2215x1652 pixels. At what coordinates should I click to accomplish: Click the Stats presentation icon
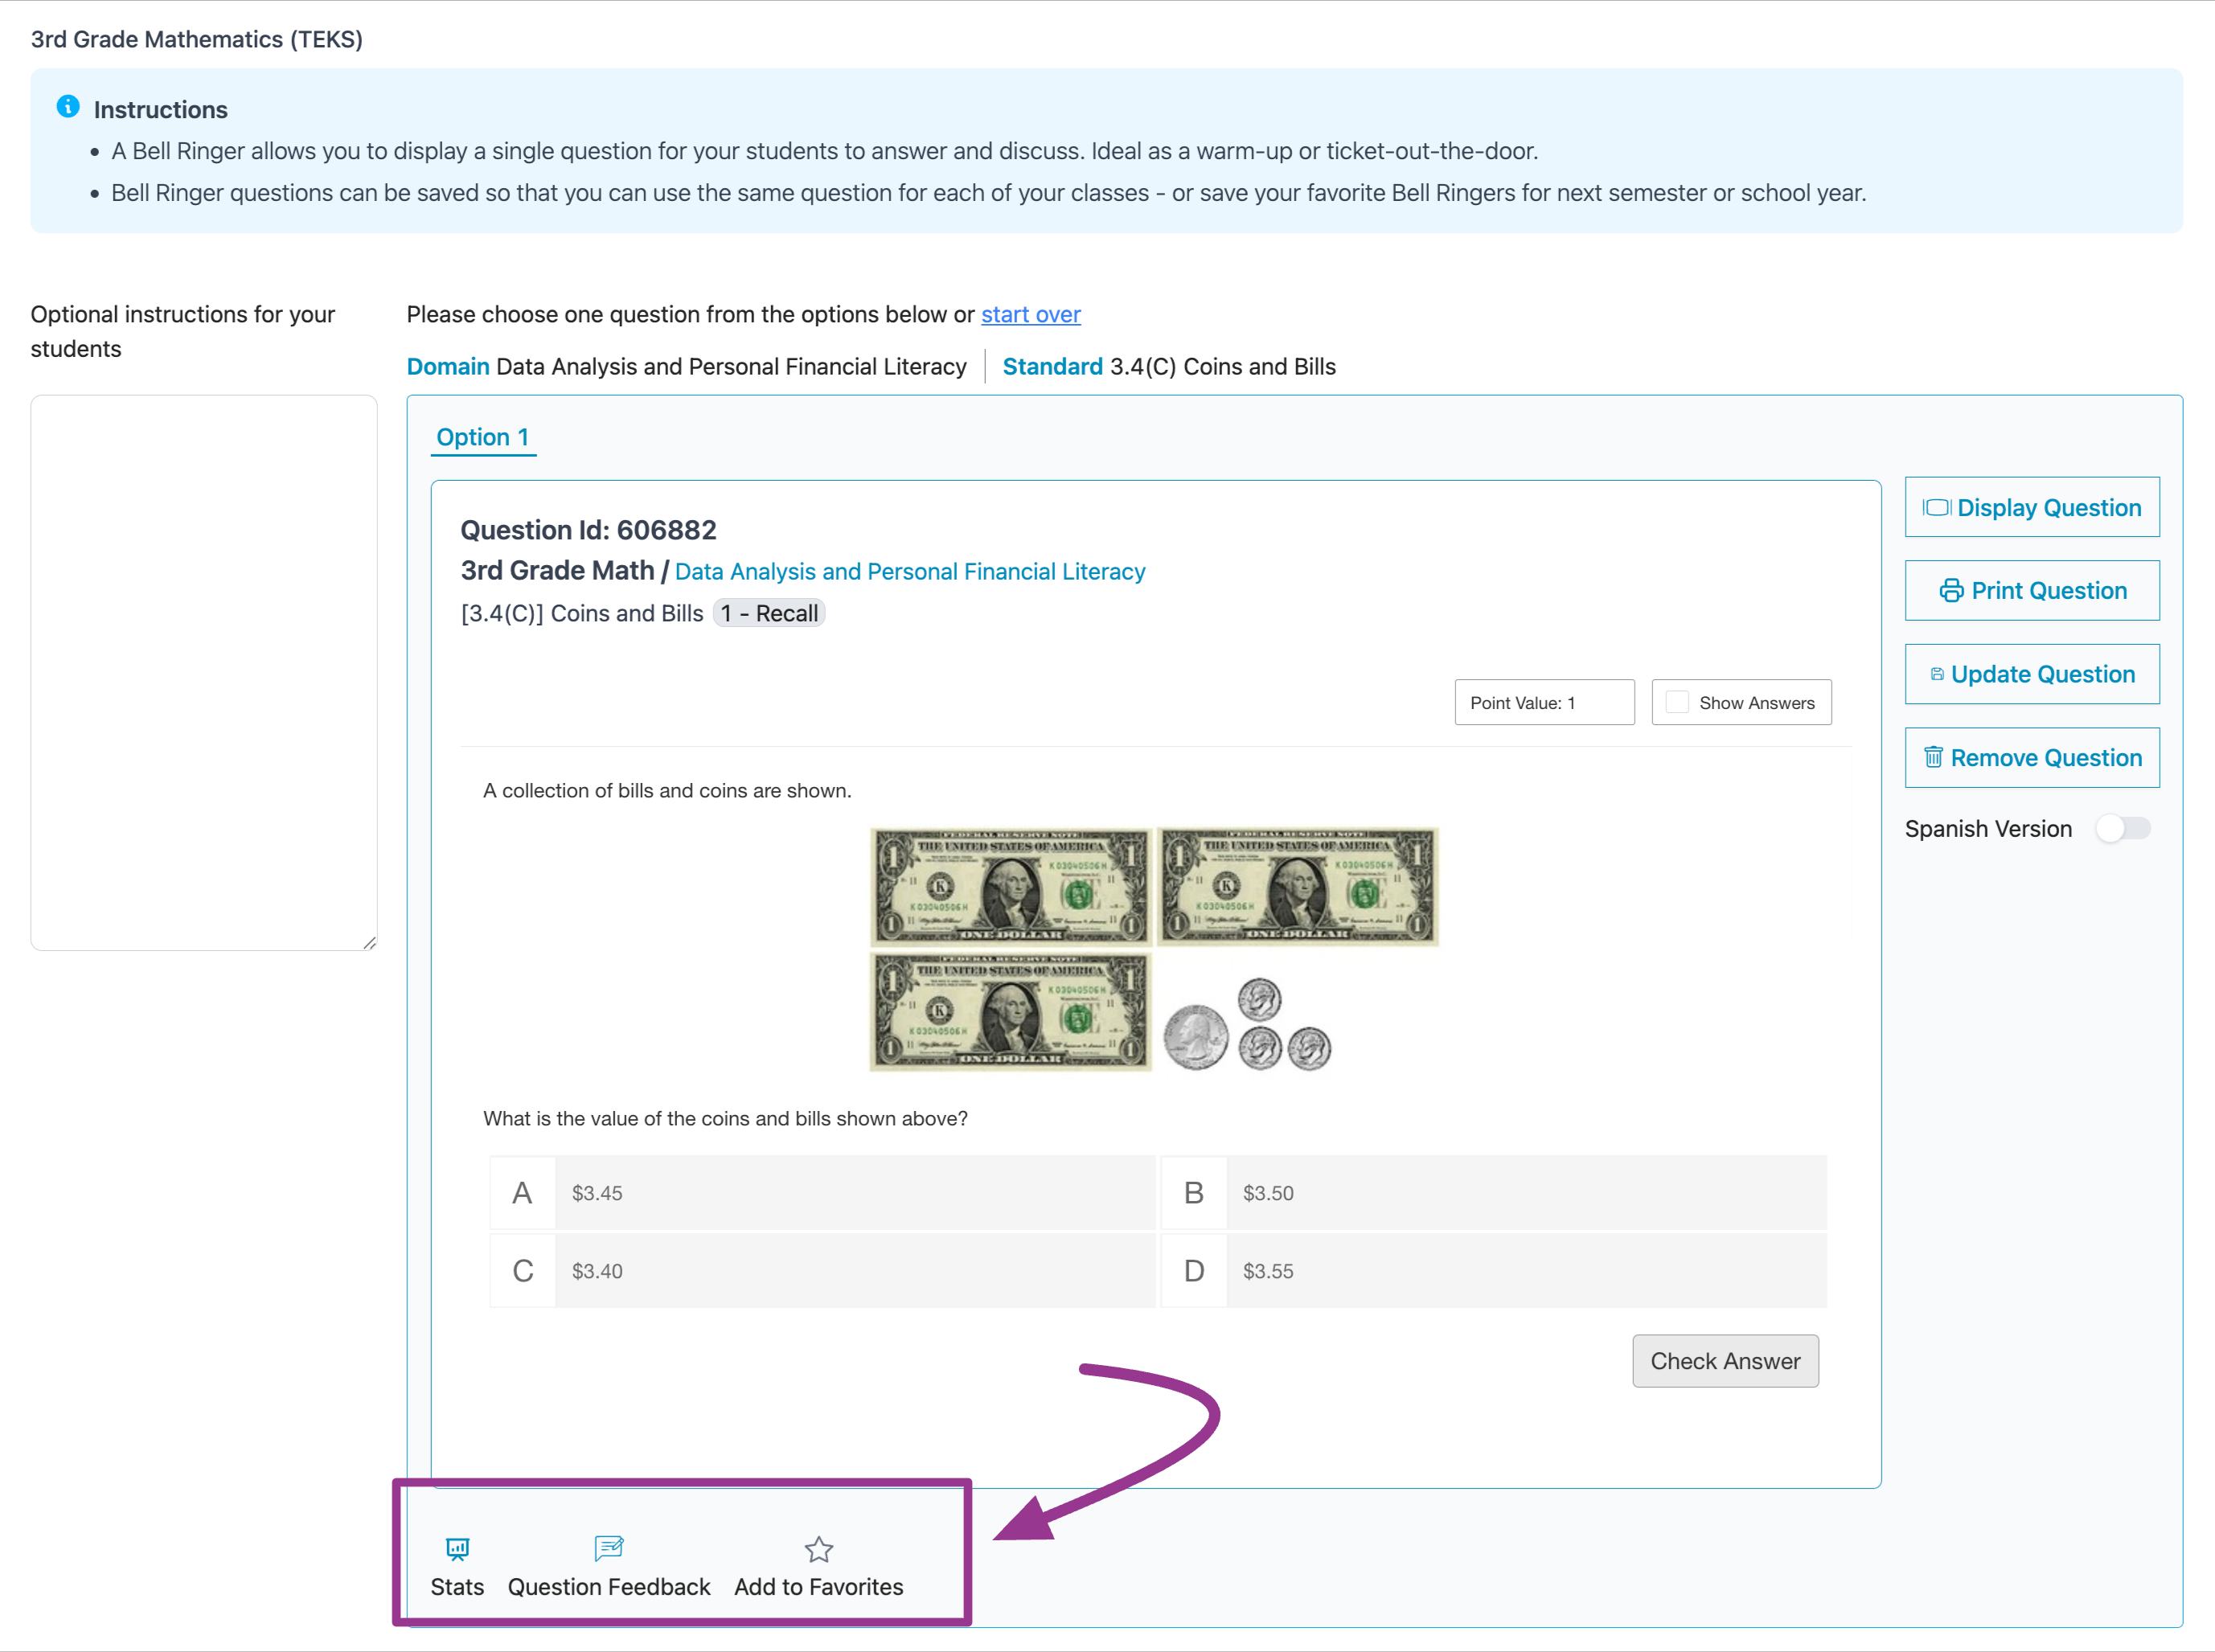point(457,1549)
